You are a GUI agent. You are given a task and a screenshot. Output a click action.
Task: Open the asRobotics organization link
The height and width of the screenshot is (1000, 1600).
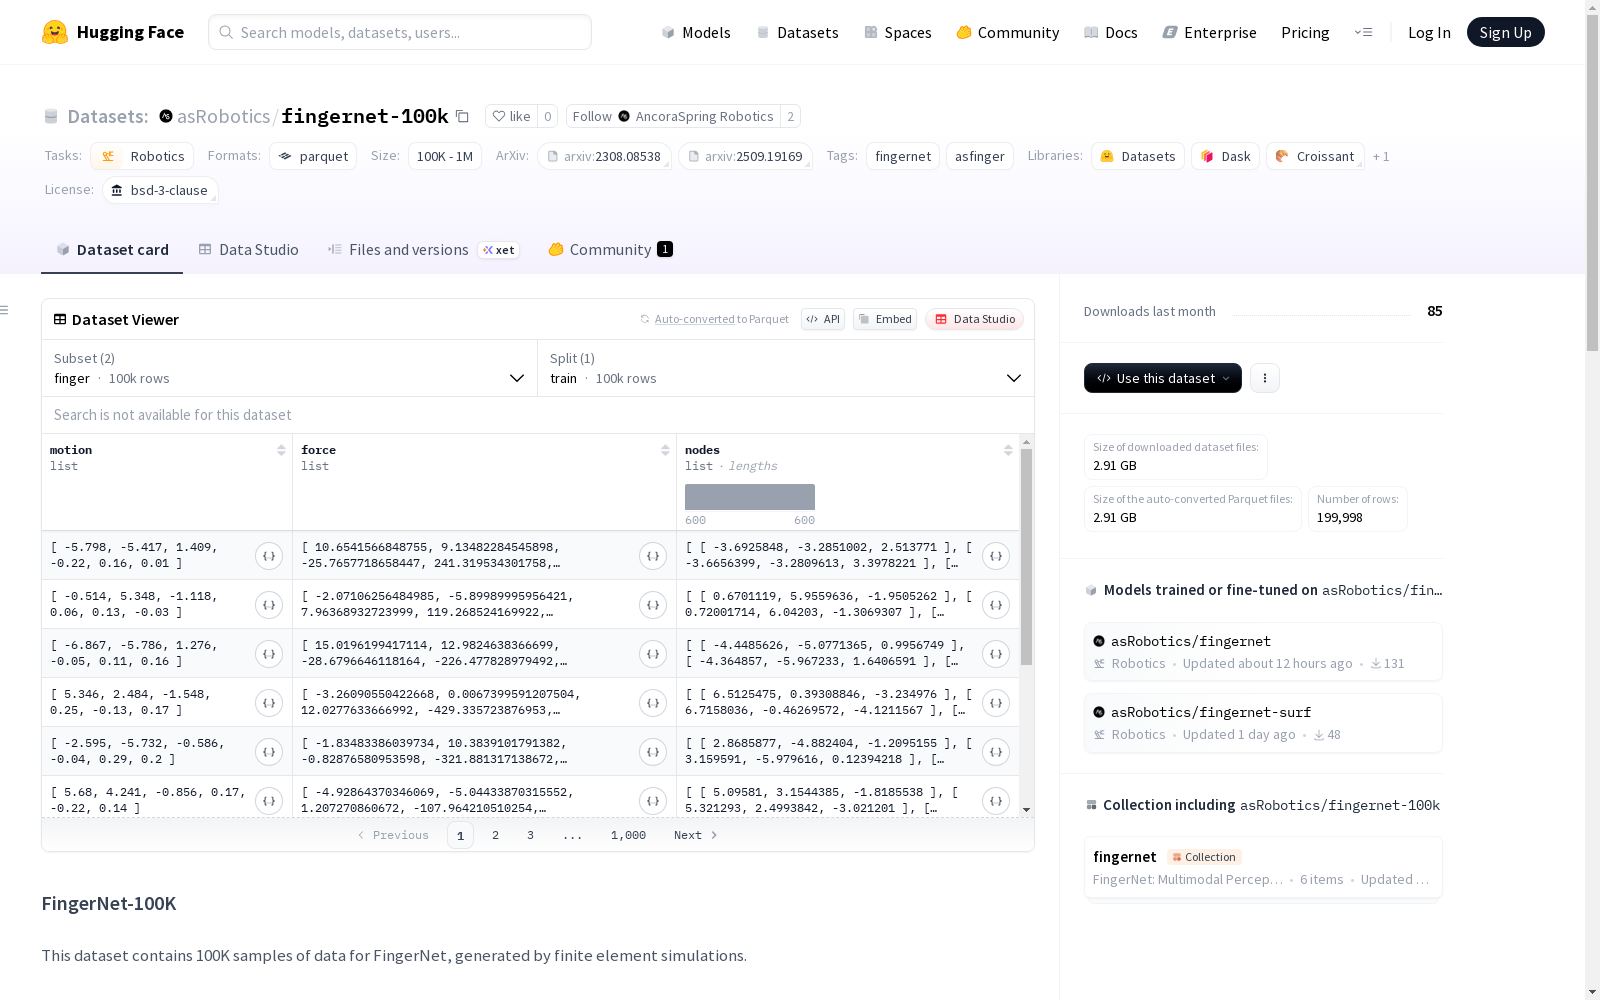coord(223,116)
